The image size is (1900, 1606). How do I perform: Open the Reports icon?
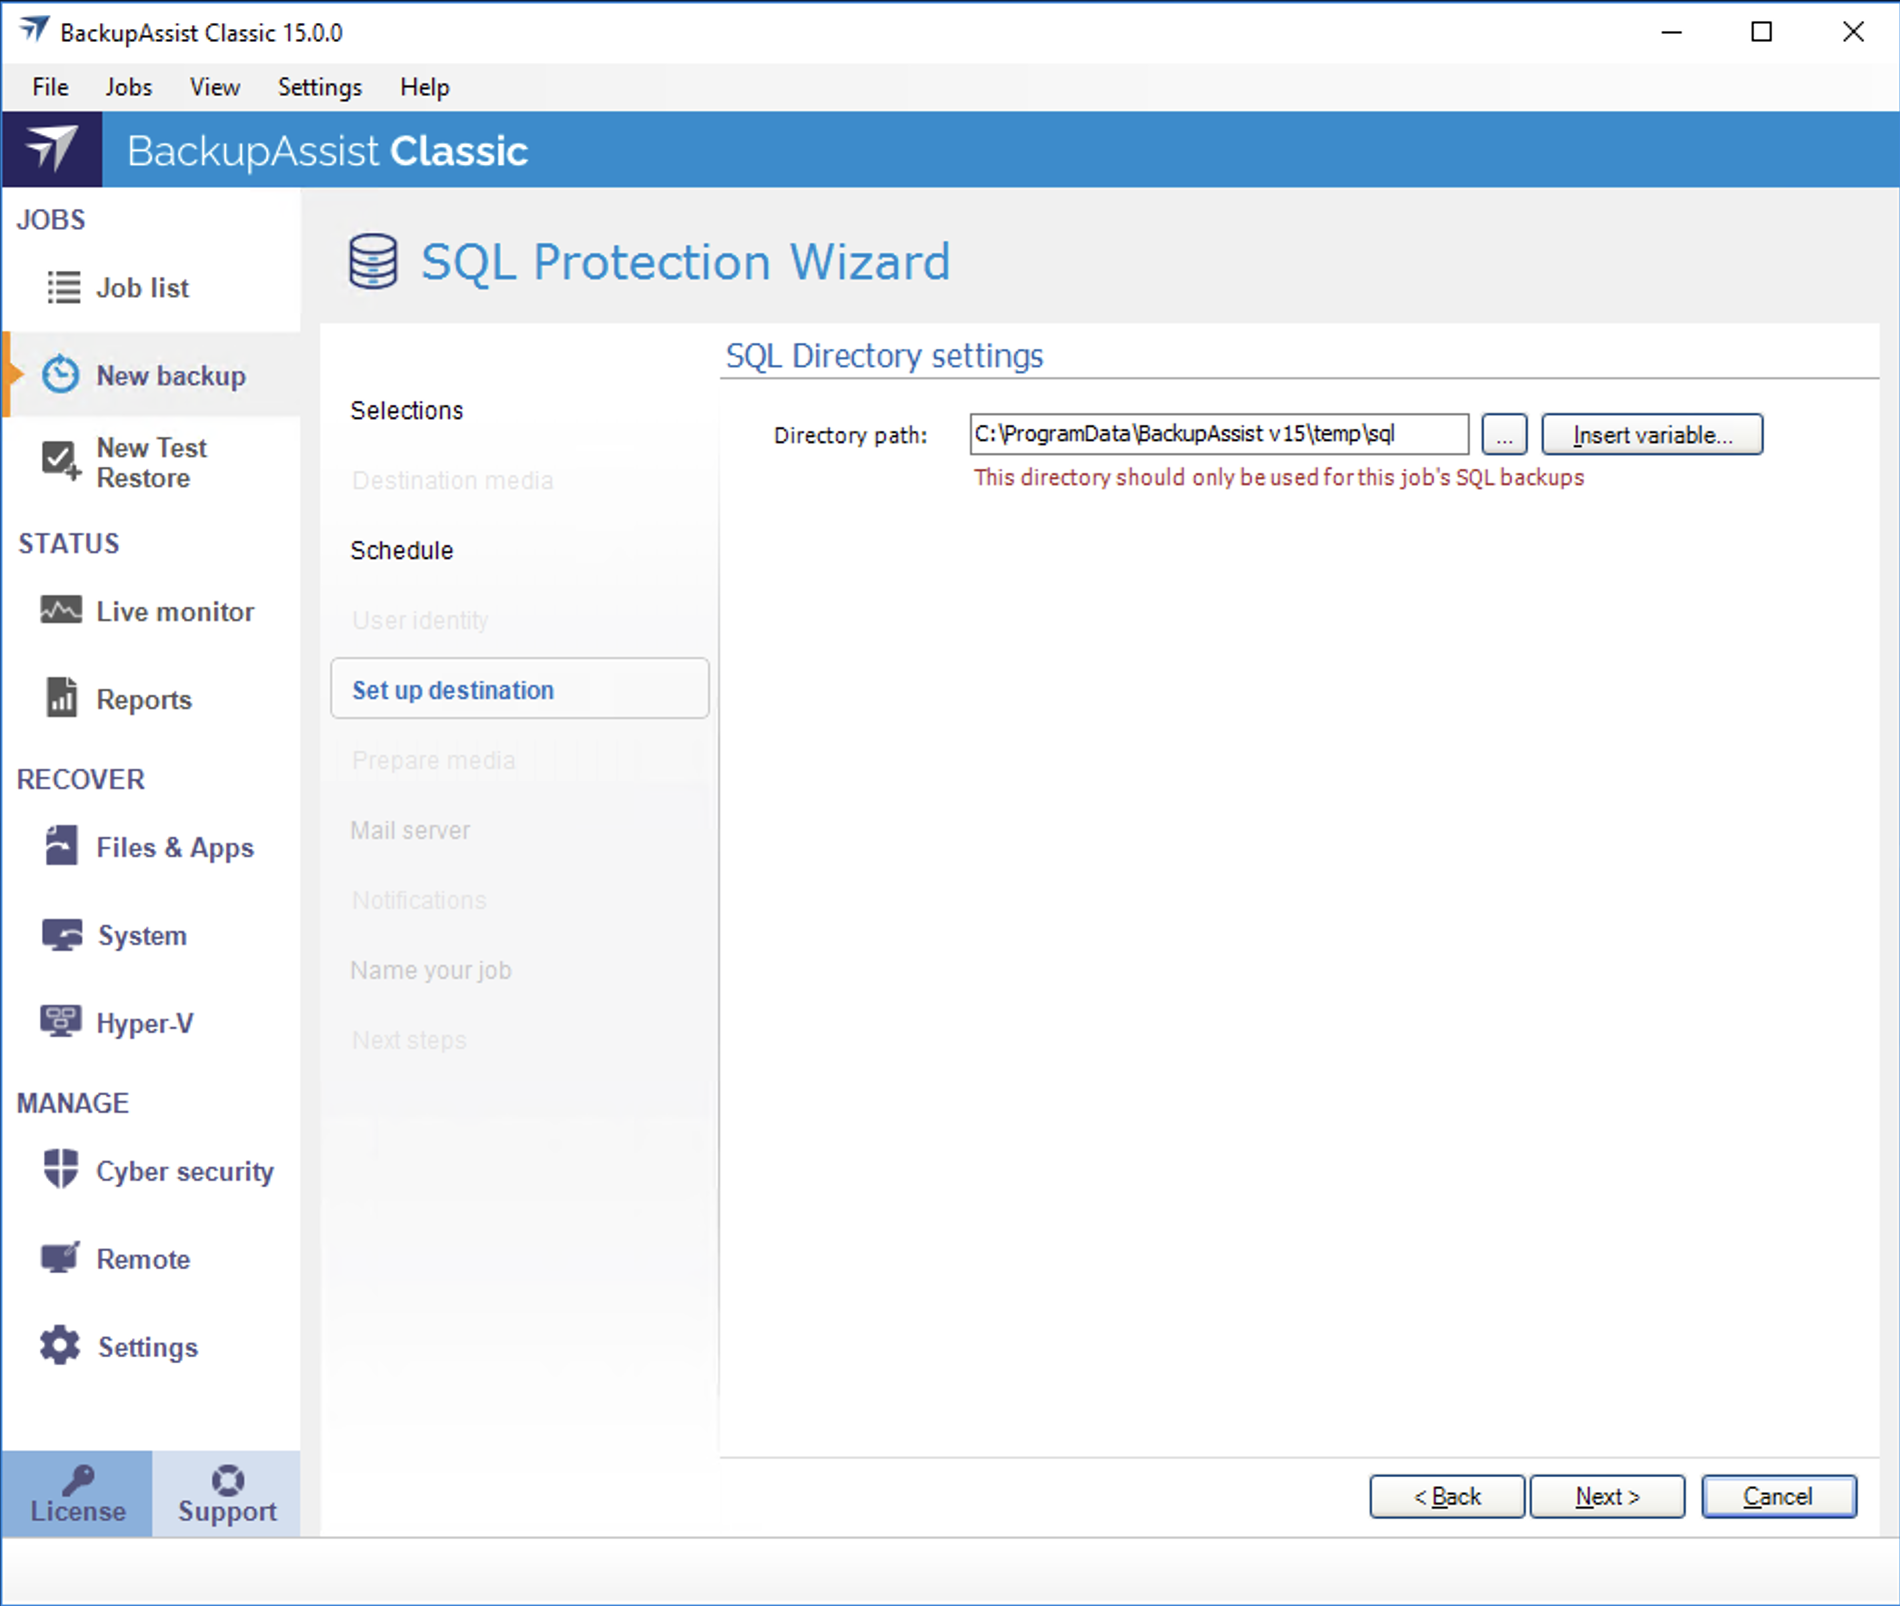[61, 698]
